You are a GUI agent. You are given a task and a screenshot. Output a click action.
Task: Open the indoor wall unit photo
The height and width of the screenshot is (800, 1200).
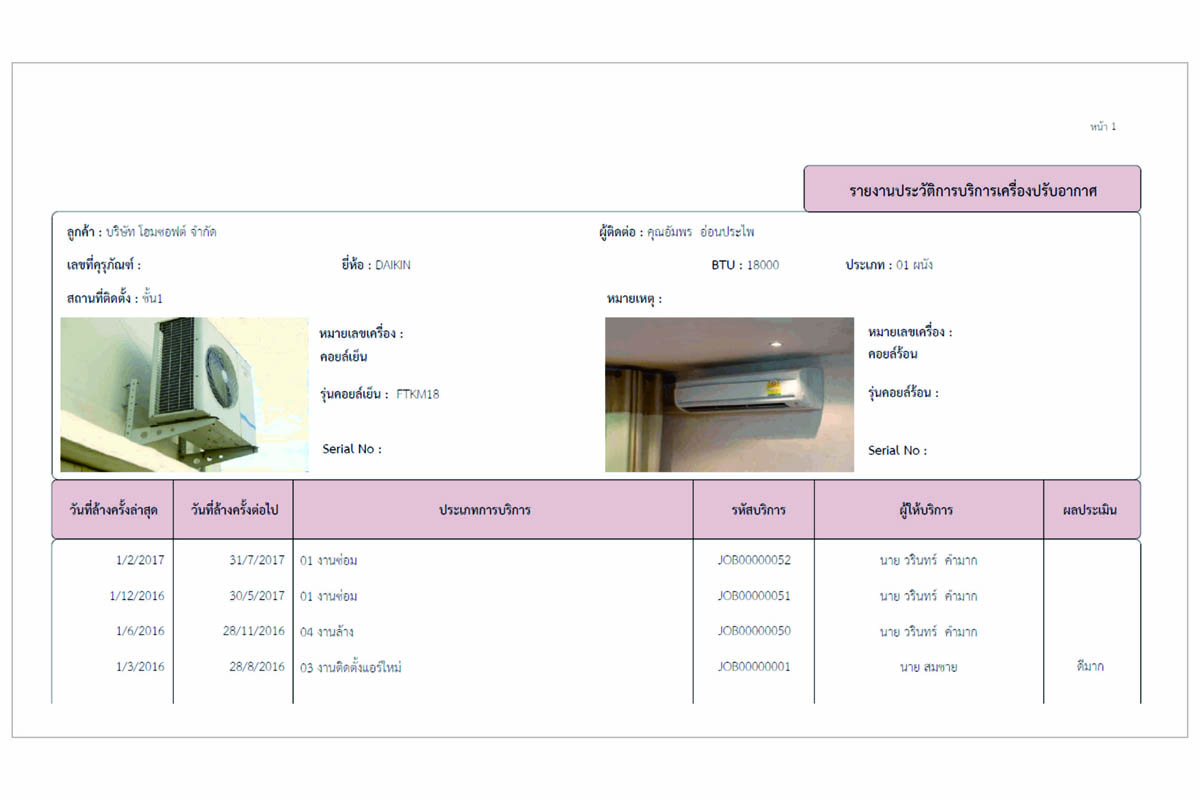(x=728, y=393)
